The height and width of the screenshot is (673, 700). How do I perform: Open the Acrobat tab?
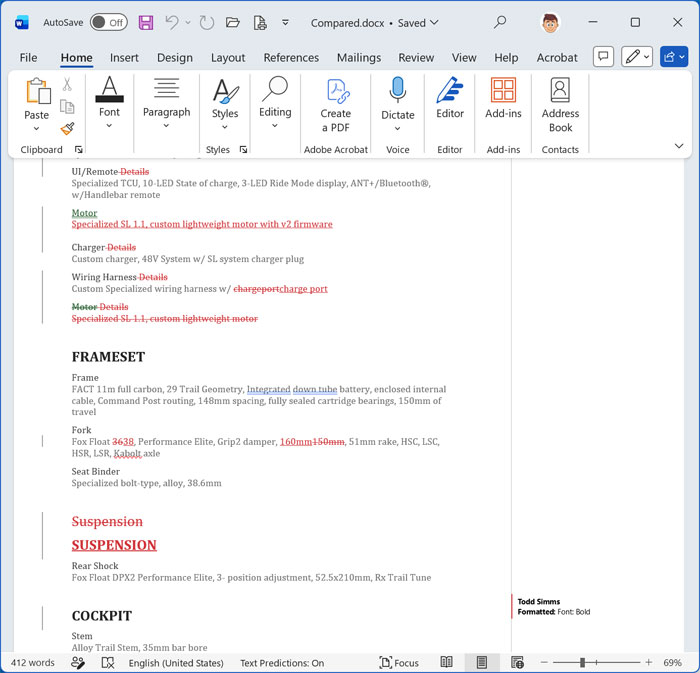[557, 58]
